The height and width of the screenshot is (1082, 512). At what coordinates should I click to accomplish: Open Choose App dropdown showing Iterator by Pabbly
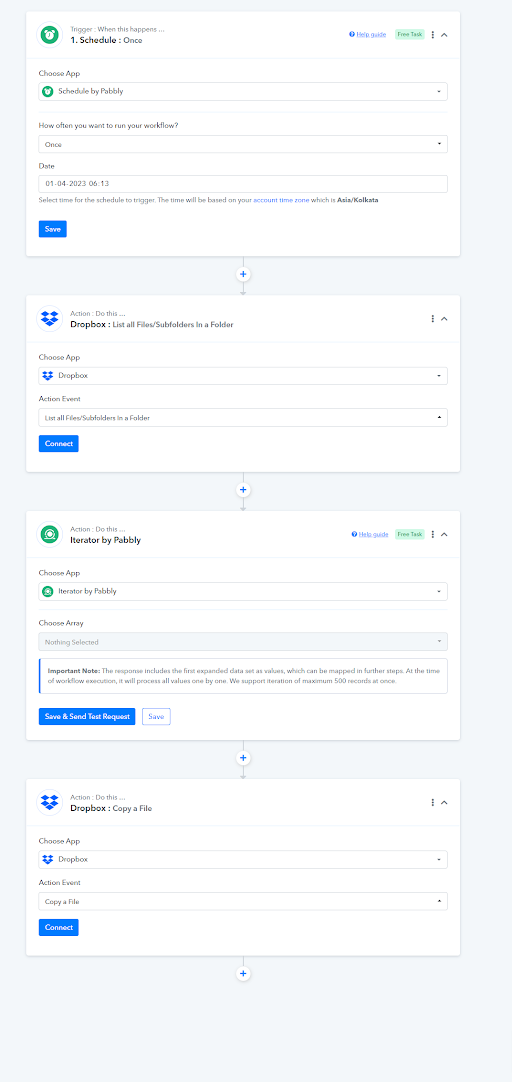pyautogui.click(x=243, y=591)
